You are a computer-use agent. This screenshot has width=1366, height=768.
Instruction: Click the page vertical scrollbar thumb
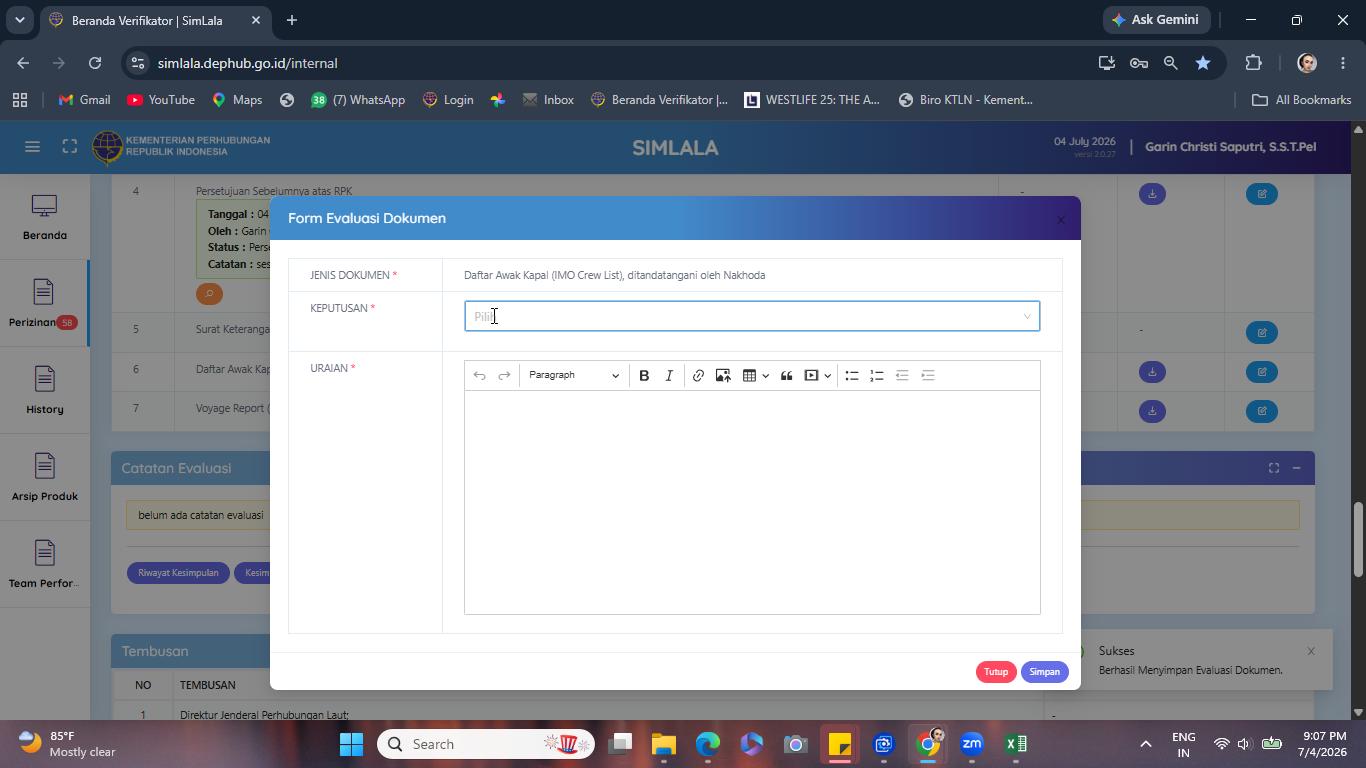pos(1358,539)
